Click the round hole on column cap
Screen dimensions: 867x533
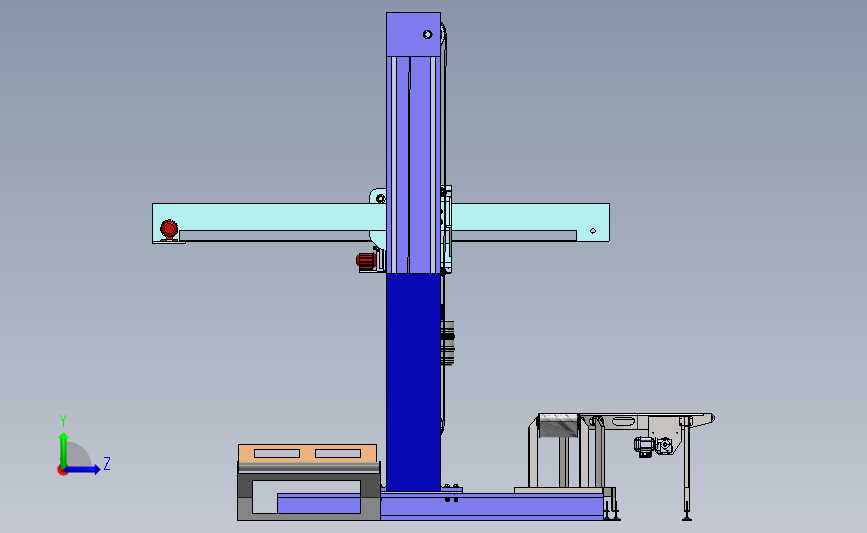click(427, 34)
